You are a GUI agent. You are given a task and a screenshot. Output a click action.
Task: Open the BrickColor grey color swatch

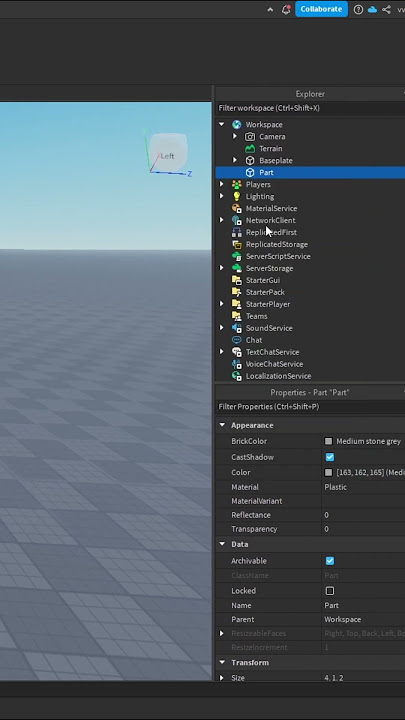click(328, 441)
